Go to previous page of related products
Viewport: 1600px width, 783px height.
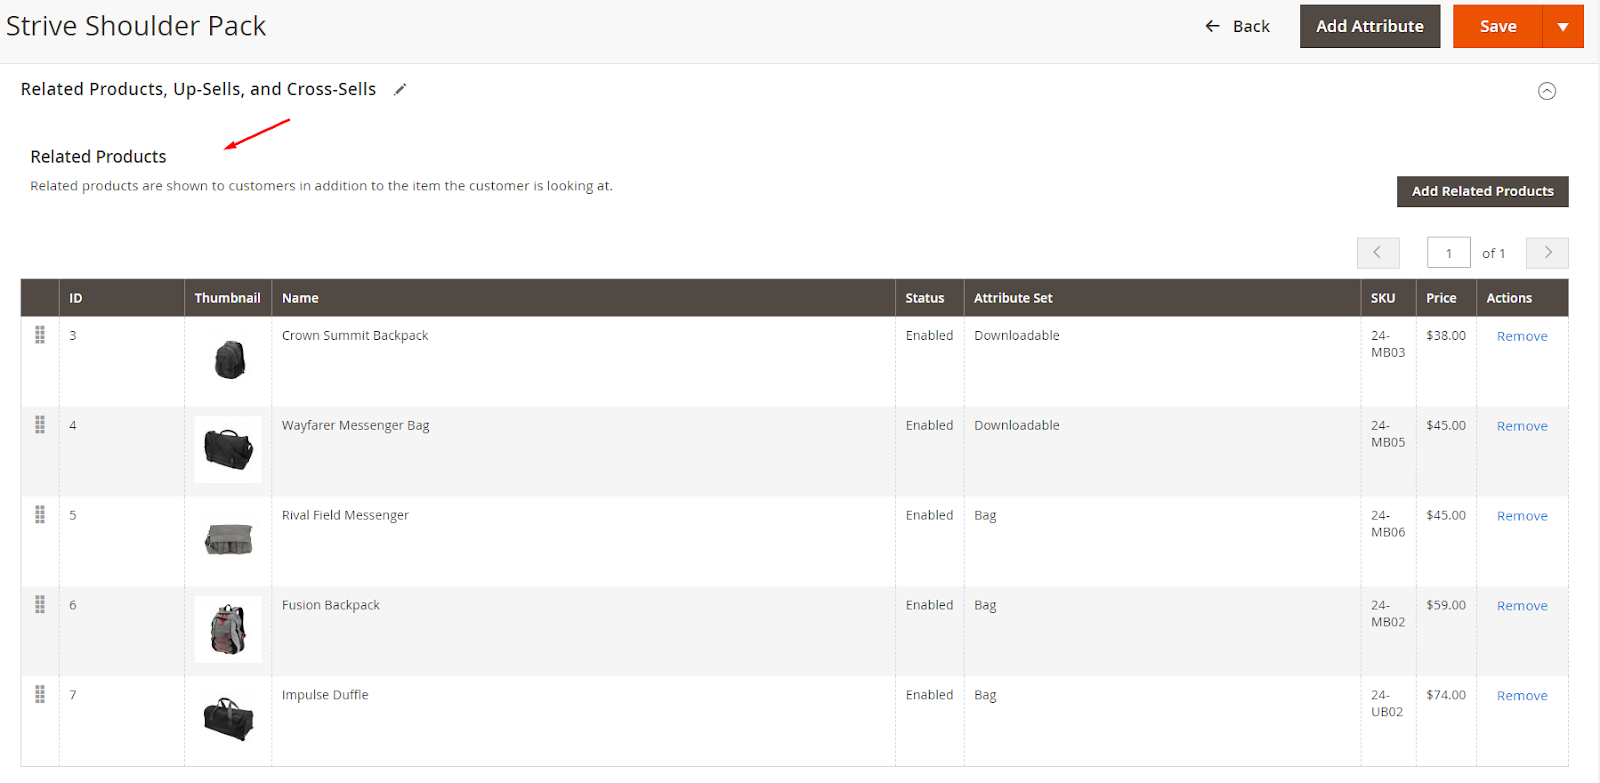(x=1378, y=253)
